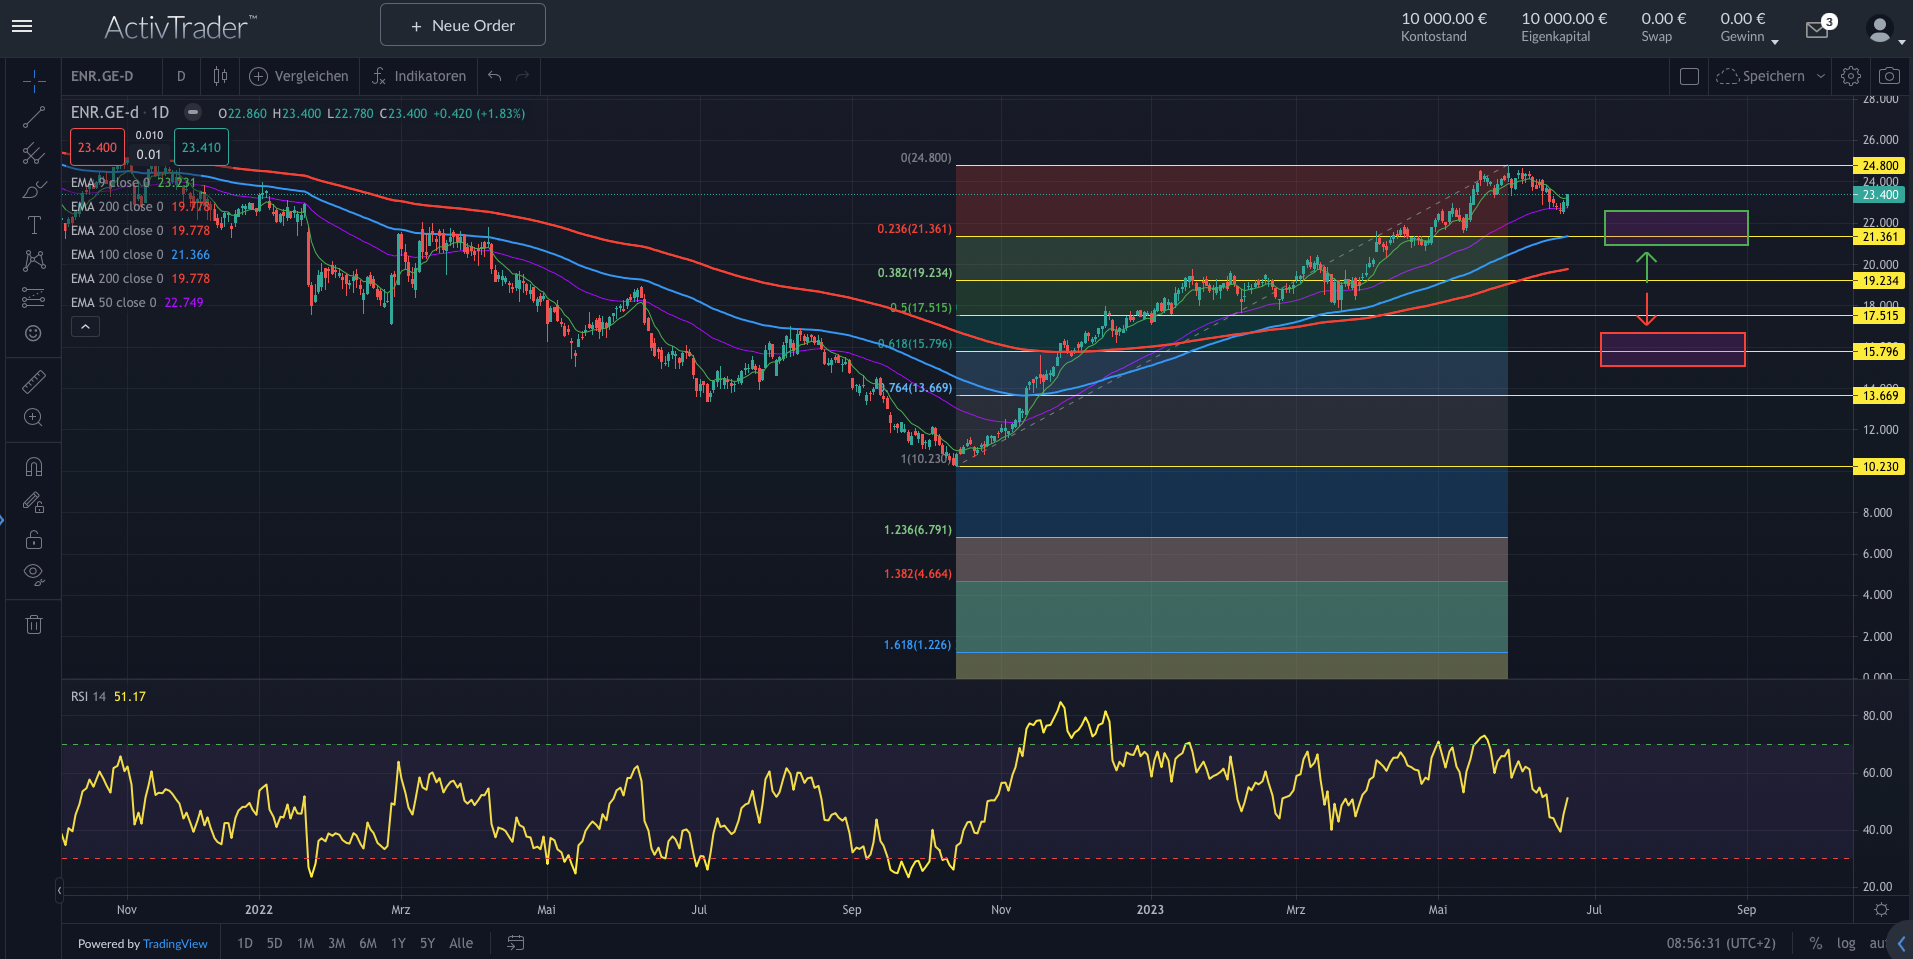
Task: Expand the Speichern dropdown arrow
Action: [x=1821, y=76]
